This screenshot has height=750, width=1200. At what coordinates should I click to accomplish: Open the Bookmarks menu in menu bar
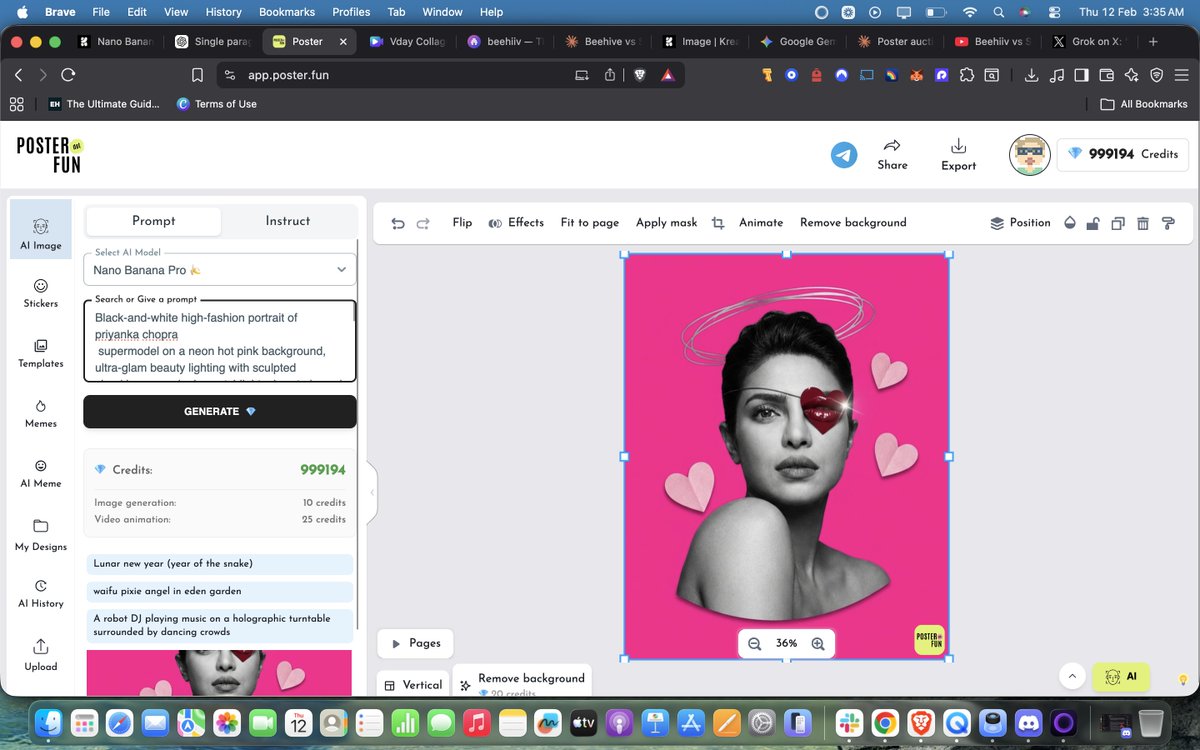tap(287, 12)
